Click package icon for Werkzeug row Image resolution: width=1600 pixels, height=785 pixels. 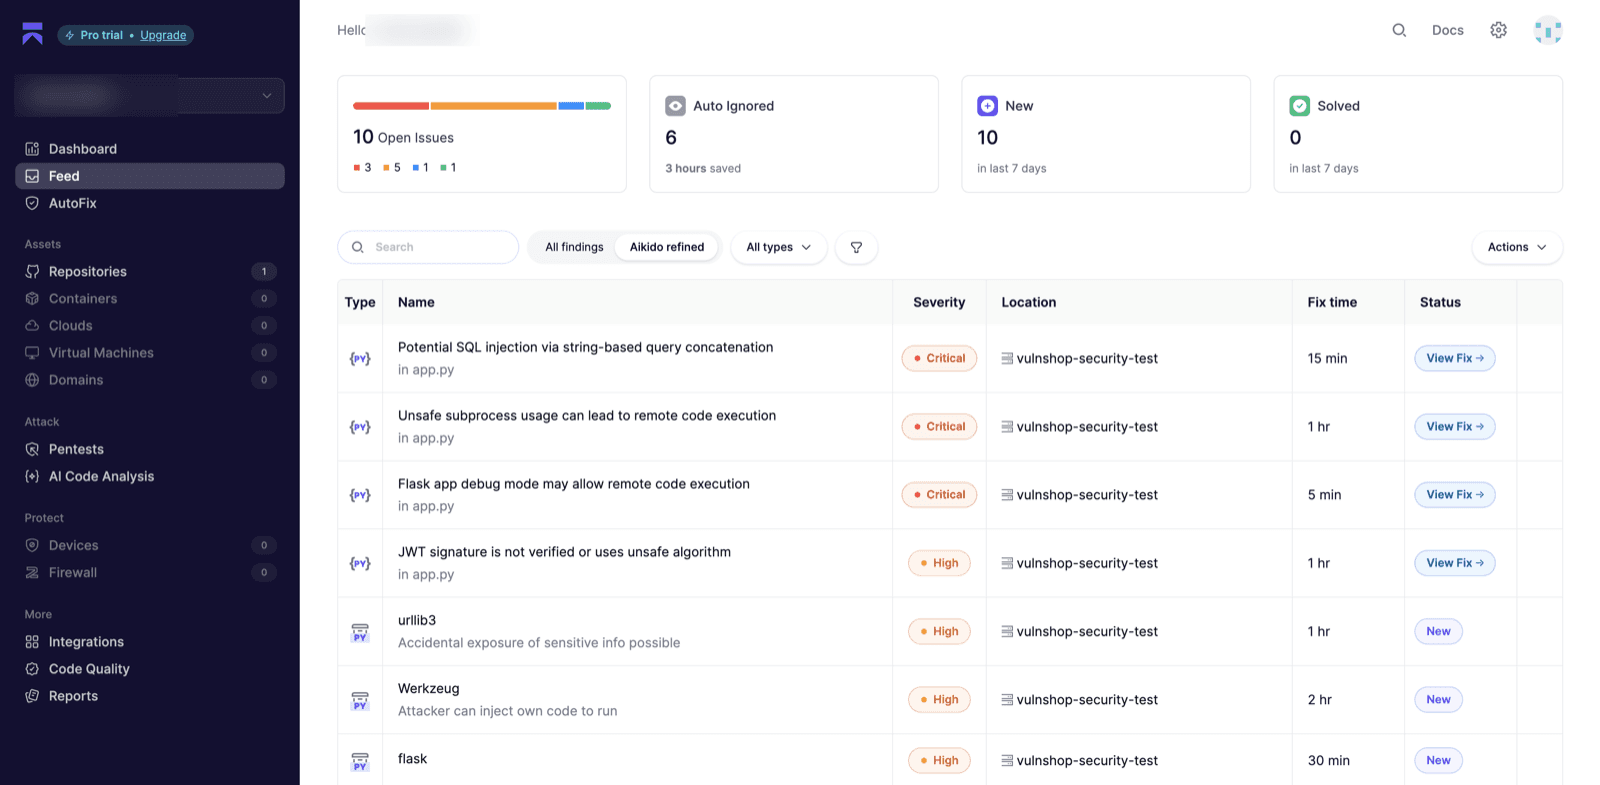coord(360,700)
